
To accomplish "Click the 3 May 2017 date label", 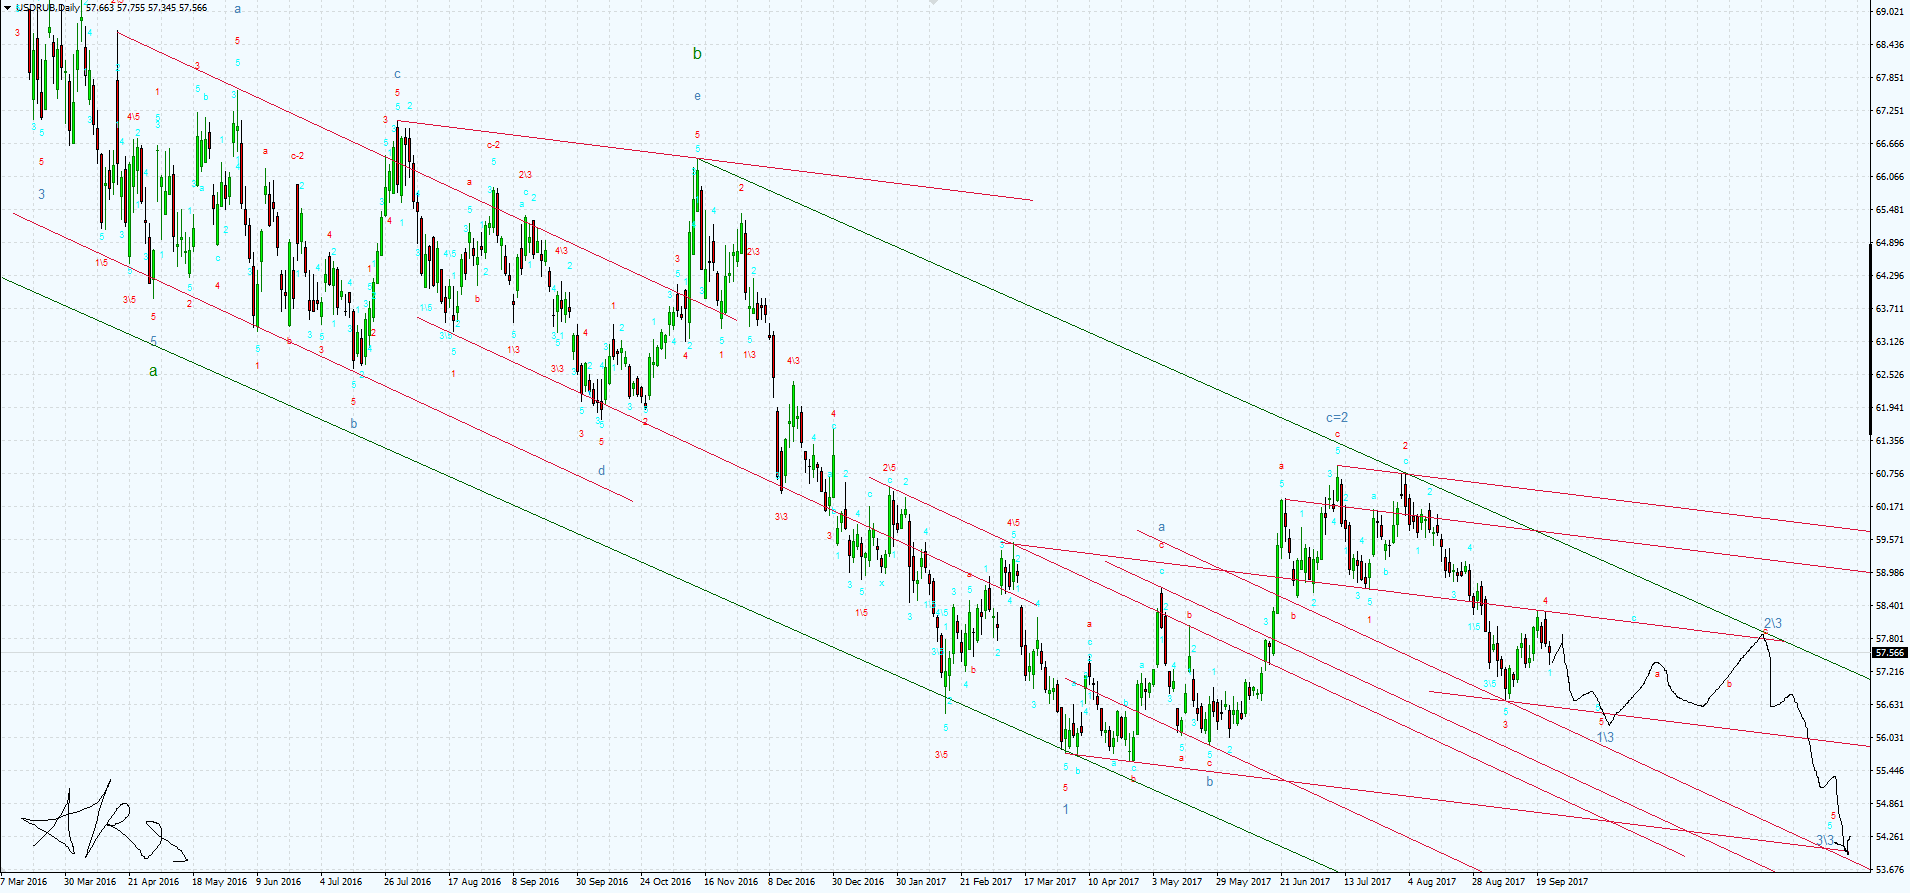I will pos(1177,882).
